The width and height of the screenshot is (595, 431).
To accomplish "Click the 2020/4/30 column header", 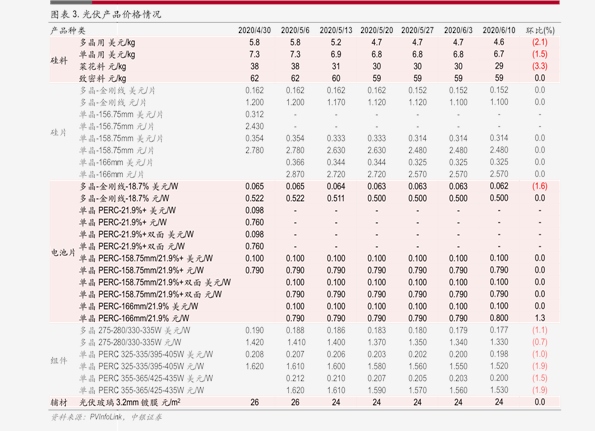I will (x=254, y=30).
